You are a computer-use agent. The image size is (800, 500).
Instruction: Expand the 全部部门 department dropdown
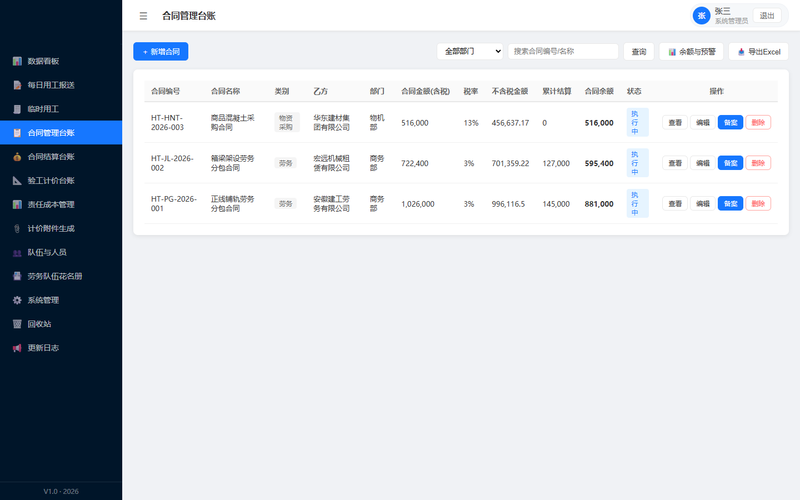470,52
